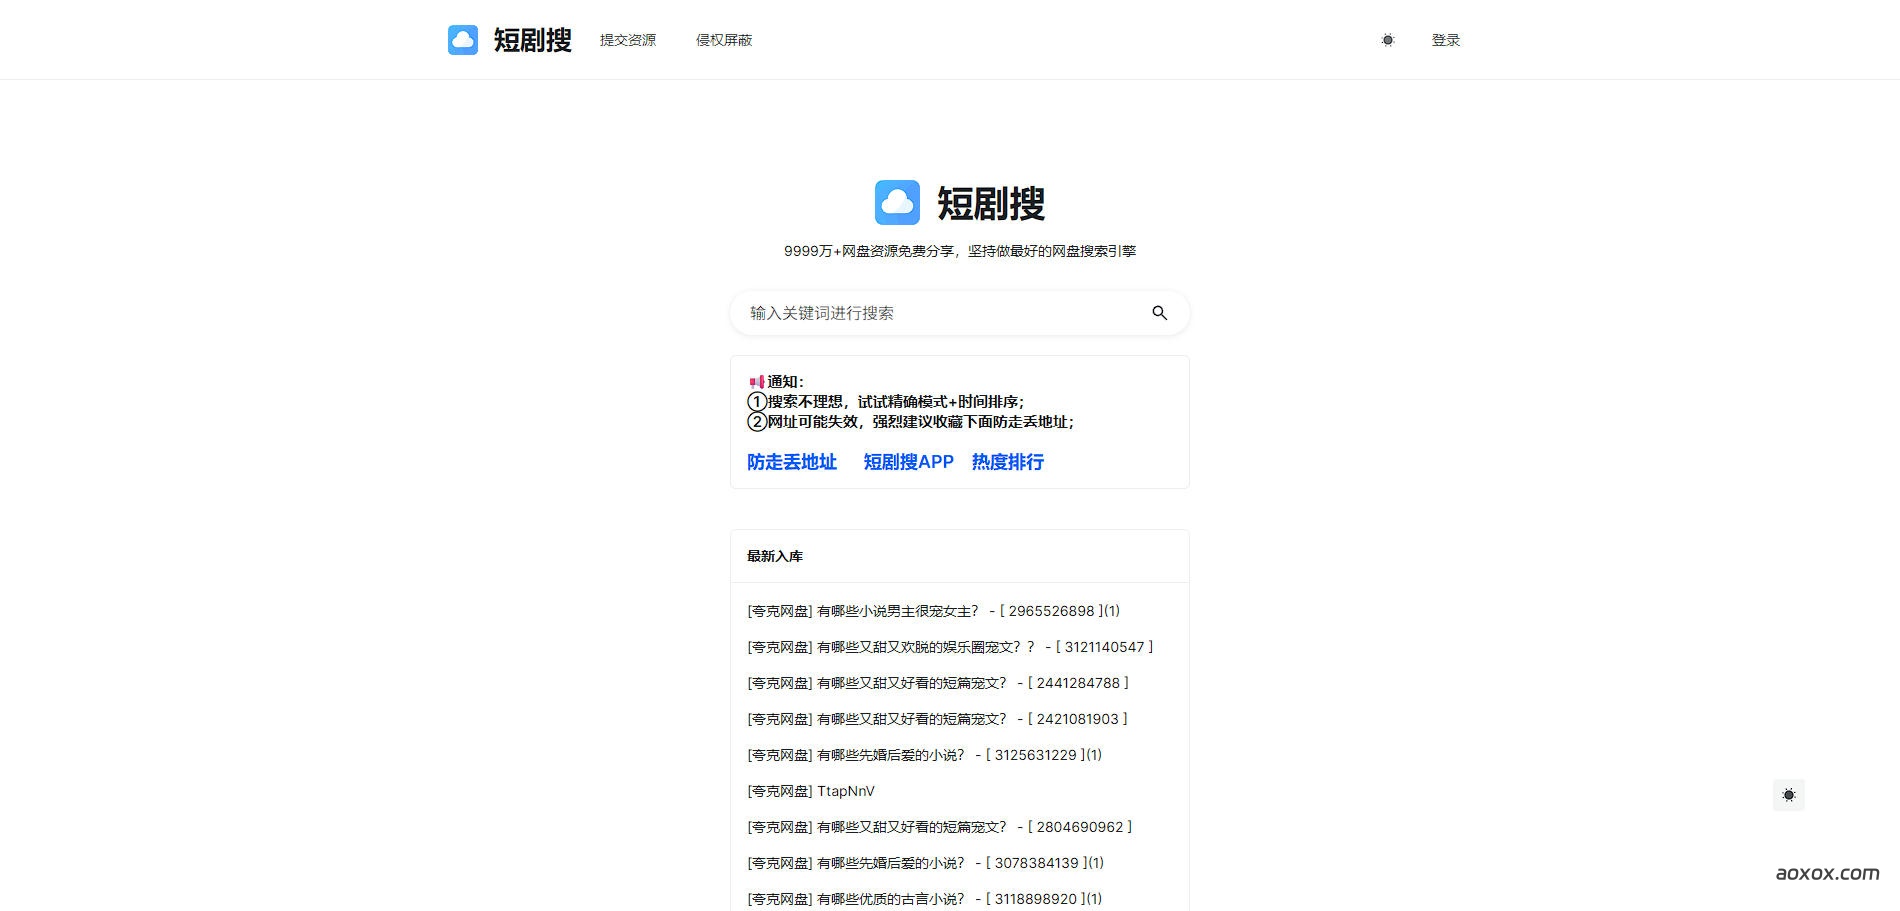1900x911 pixels.
Task: Toggle dark mode with the navbar sun icon
Action: (x=1387, y=39)
